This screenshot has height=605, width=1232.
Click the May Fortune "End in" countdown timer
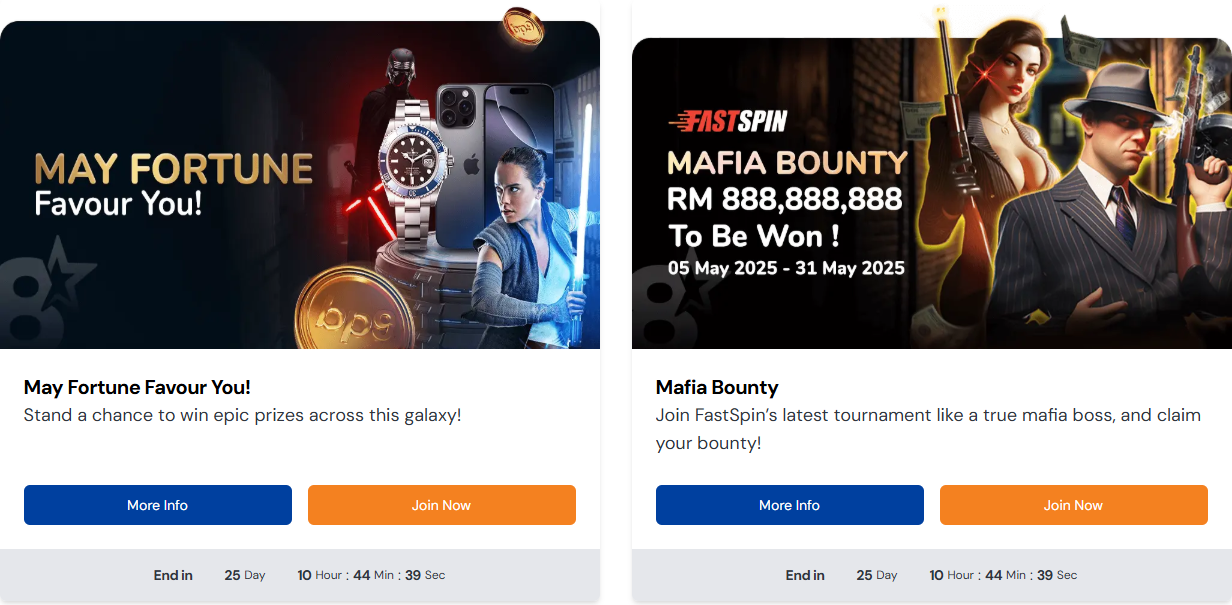click(299, 575)
